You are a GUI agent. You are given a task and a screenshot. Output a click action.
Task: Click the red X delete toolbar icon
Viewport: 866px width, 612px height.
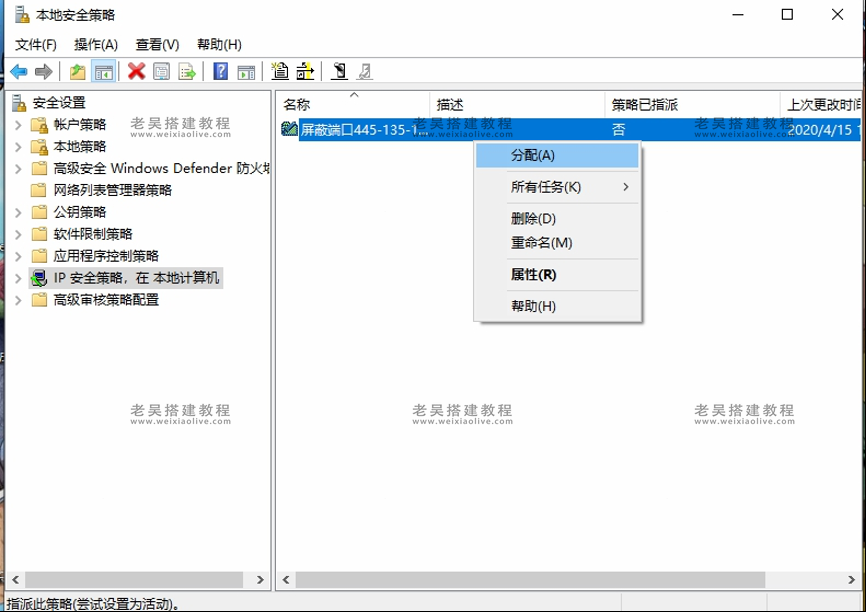[x=134, y=71]
